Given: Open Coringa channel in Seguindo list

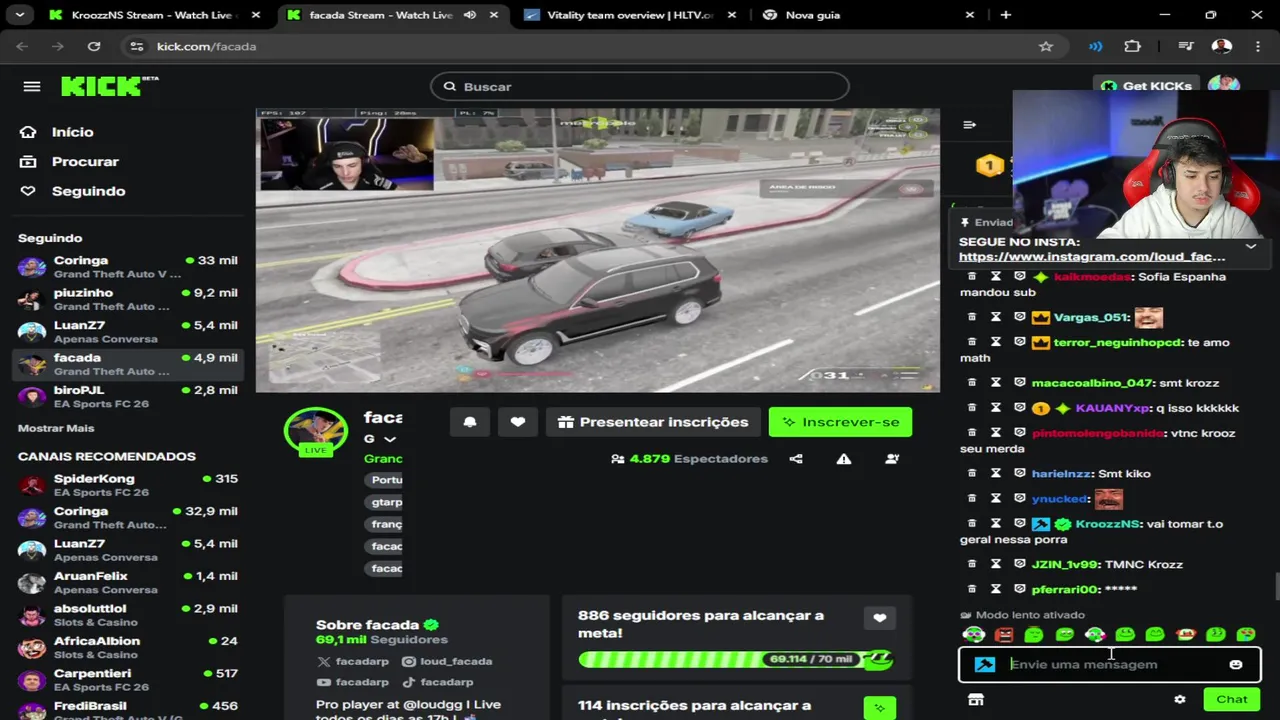Looking at the screenshot, I should click(128, 267).
